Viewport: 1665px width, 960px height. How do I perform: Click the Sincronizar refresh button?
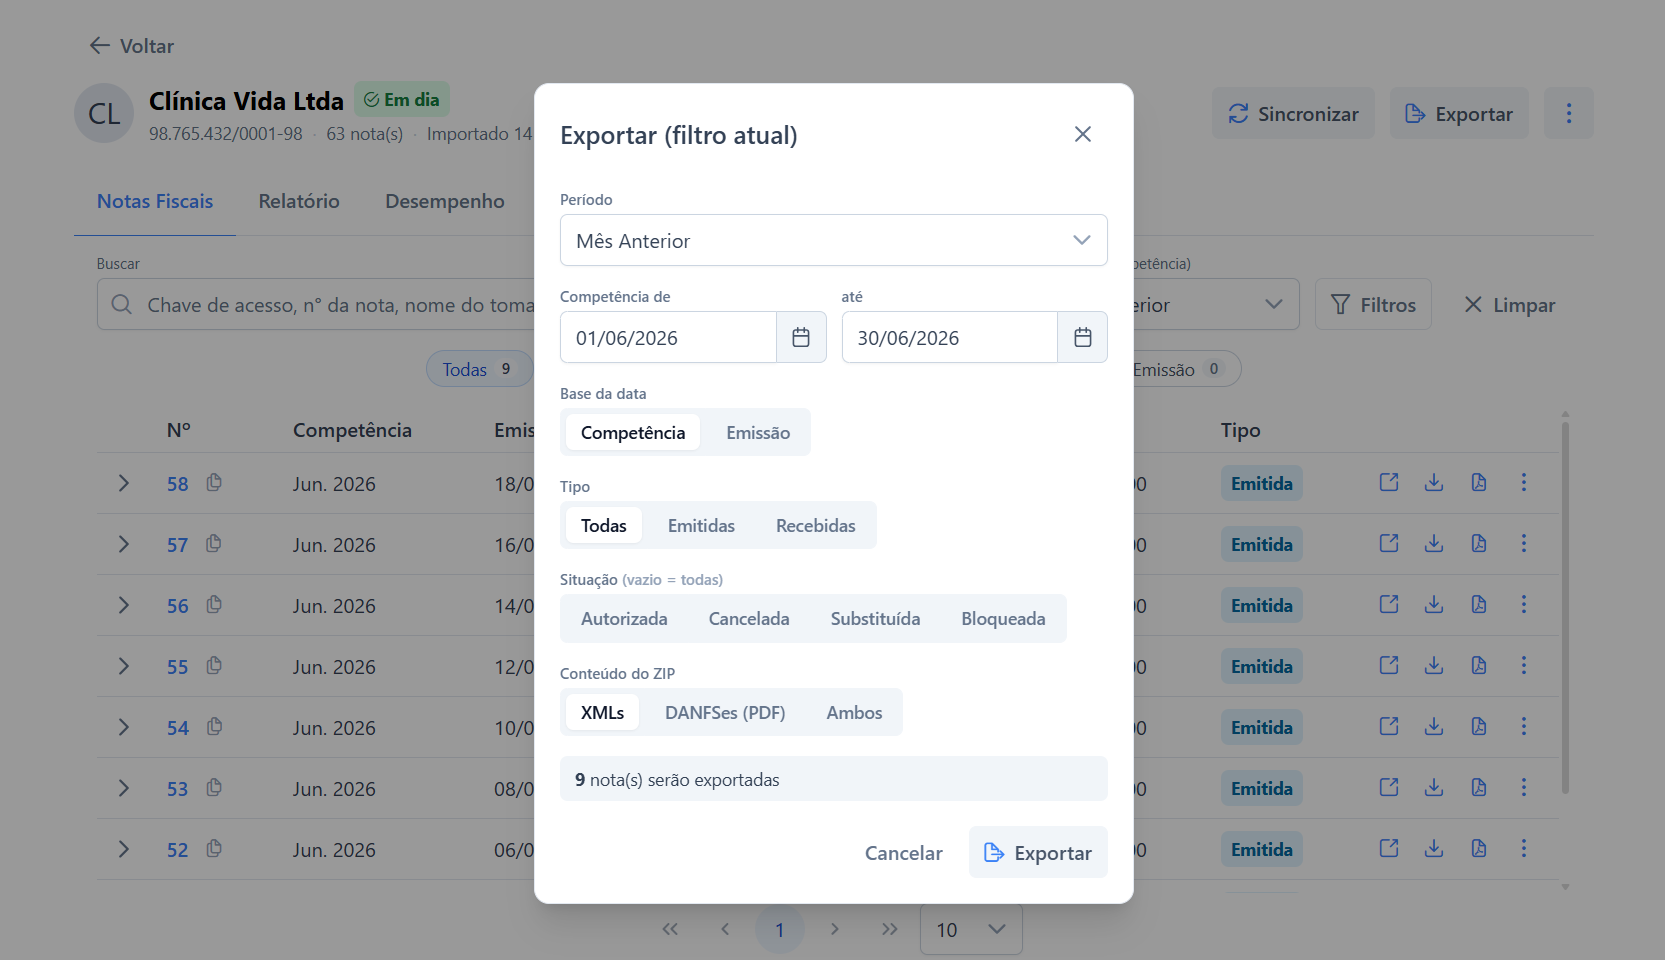coord(1294,113)
